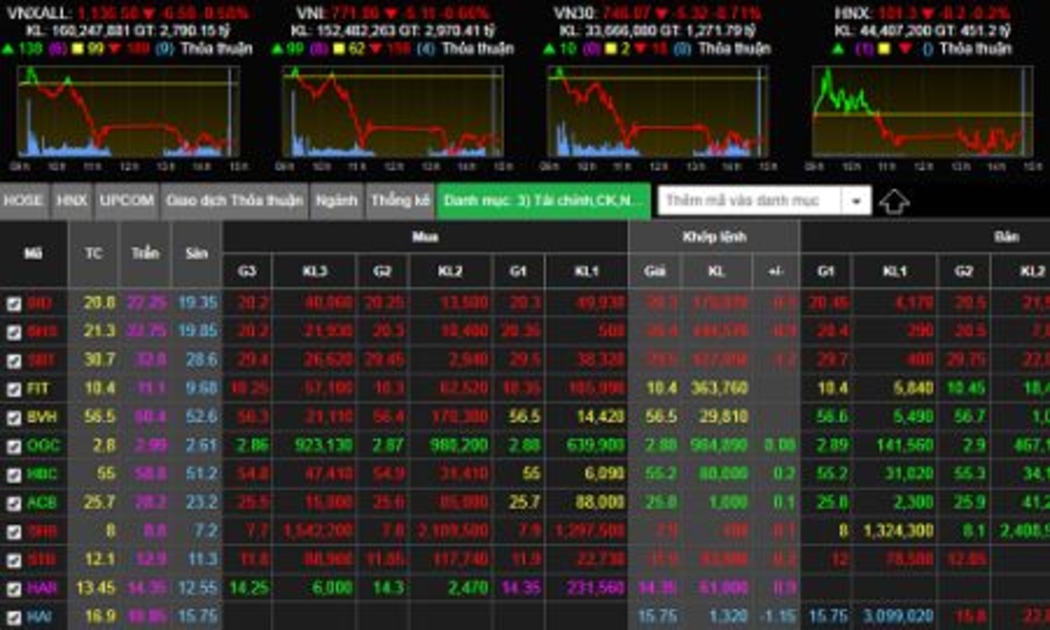Expand the Danh mục: 3) Tài chính watchlist selector
Image resolution: width=1050 pixels, height=630 pixels.
(543, 201)
